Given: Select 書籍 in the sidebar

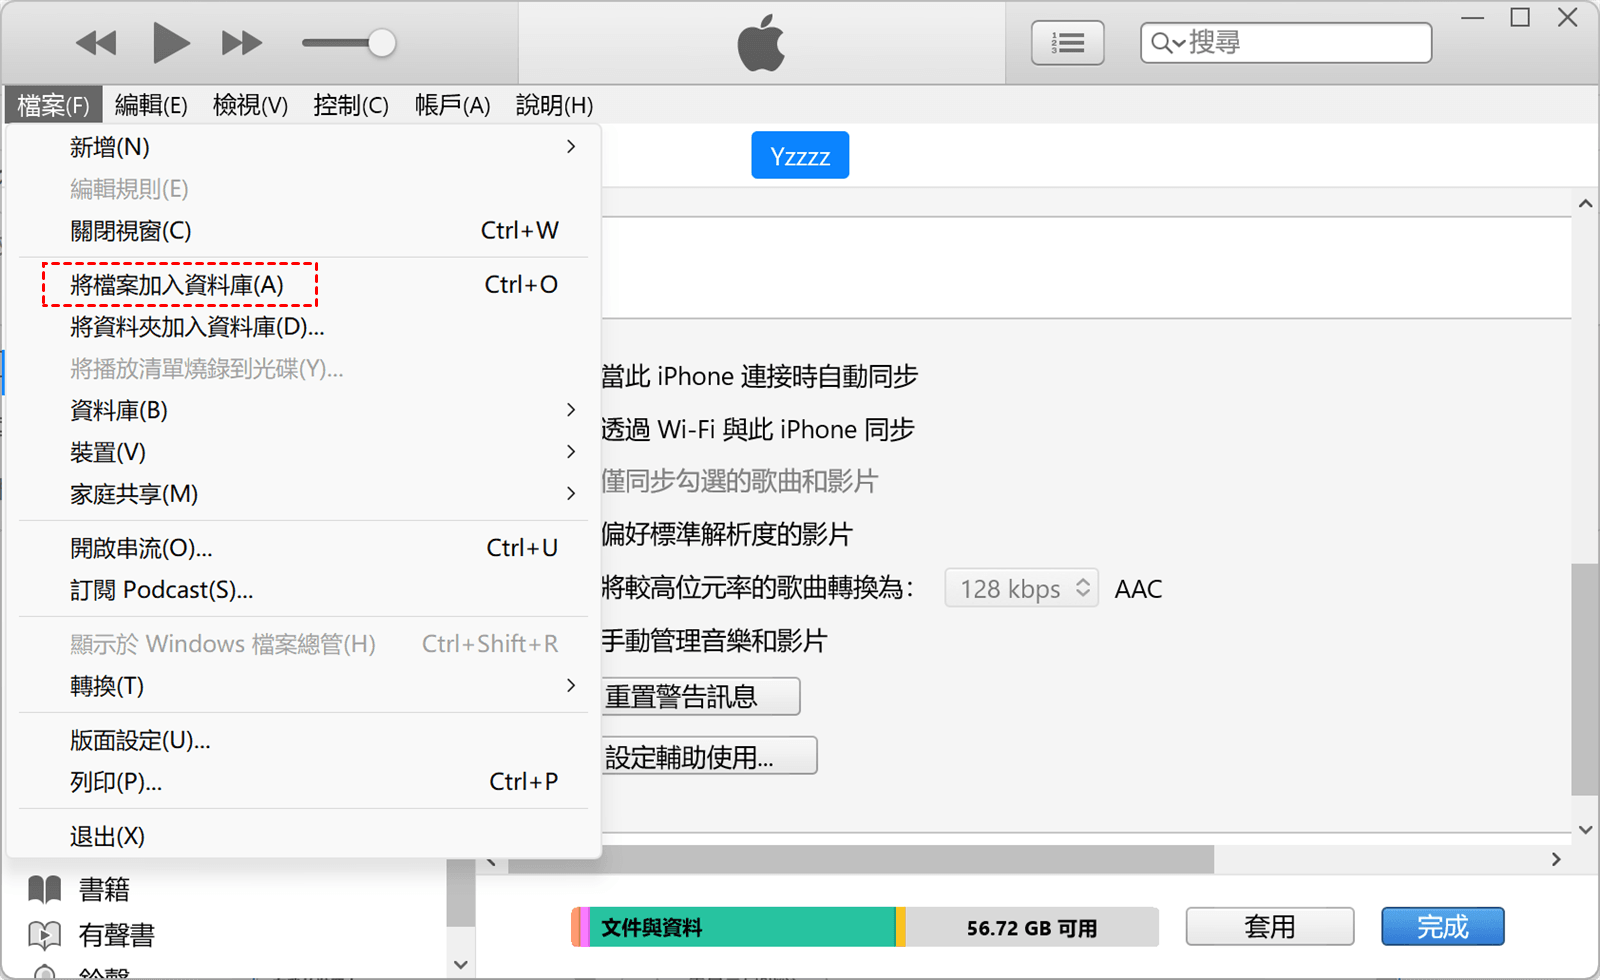Looking at the screenshot, I should (104, 889).
